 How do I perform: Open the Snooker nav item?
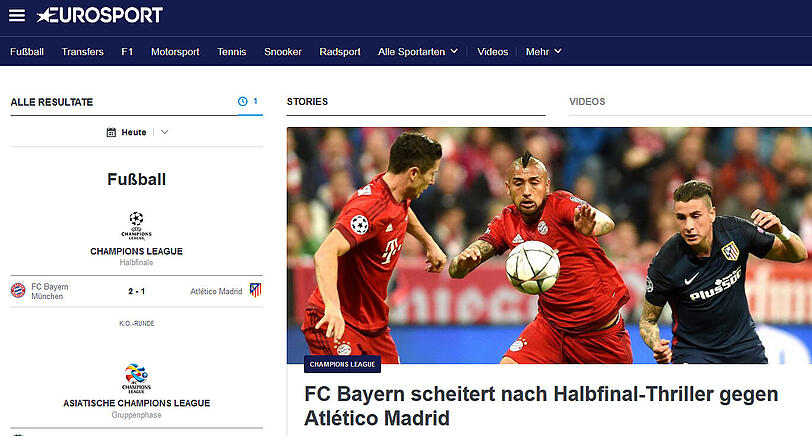[x=283, y=52]
